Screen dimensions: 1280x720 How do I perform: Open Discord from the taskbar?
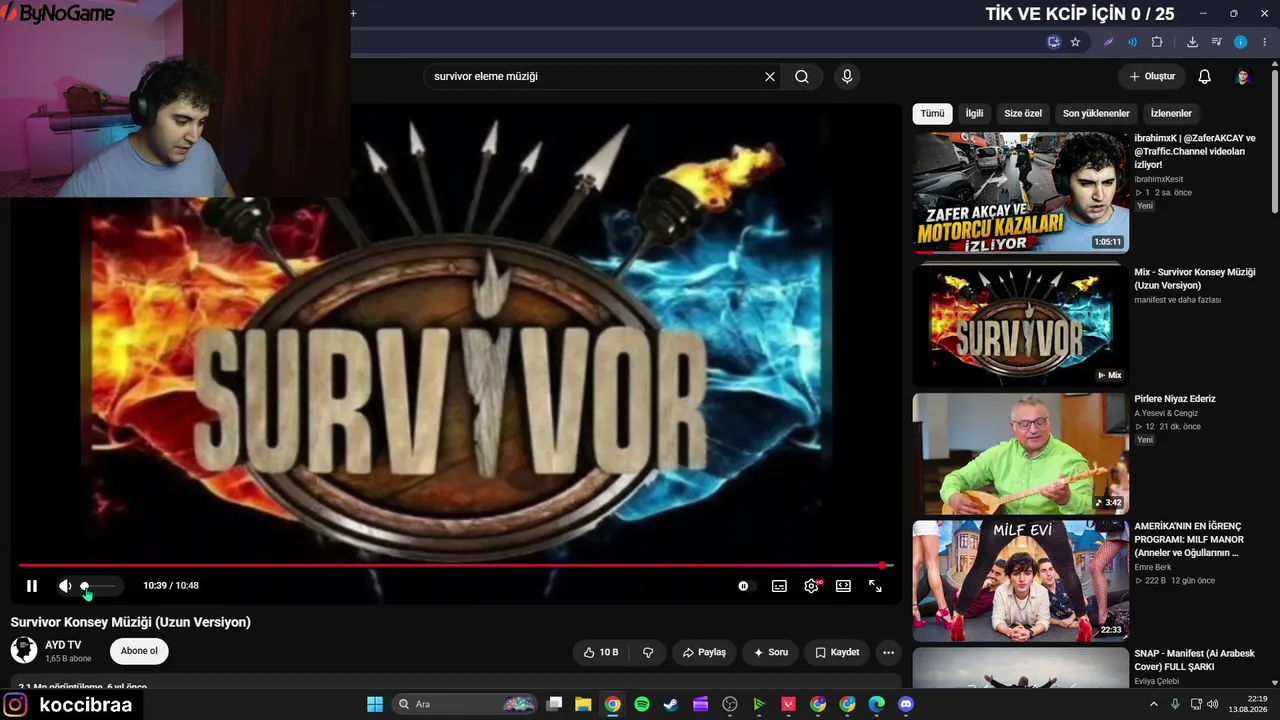[906, 704]
